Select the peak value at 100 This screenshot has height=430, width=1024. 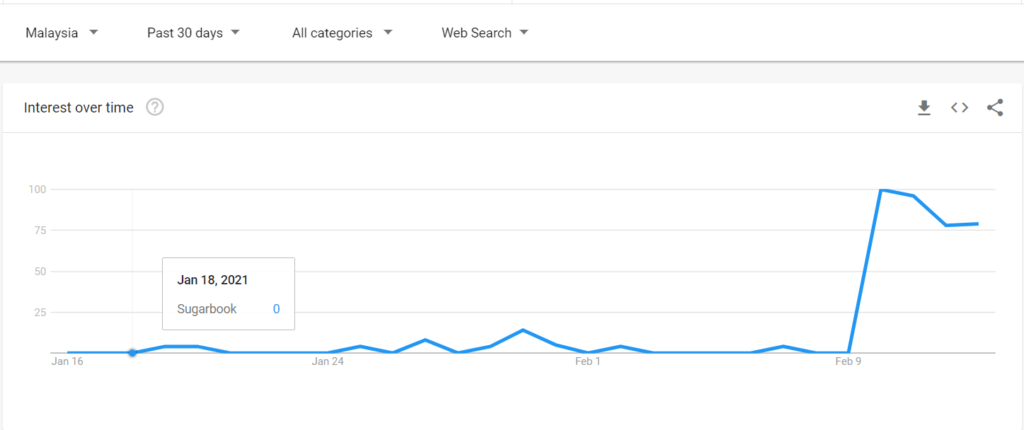882,190
